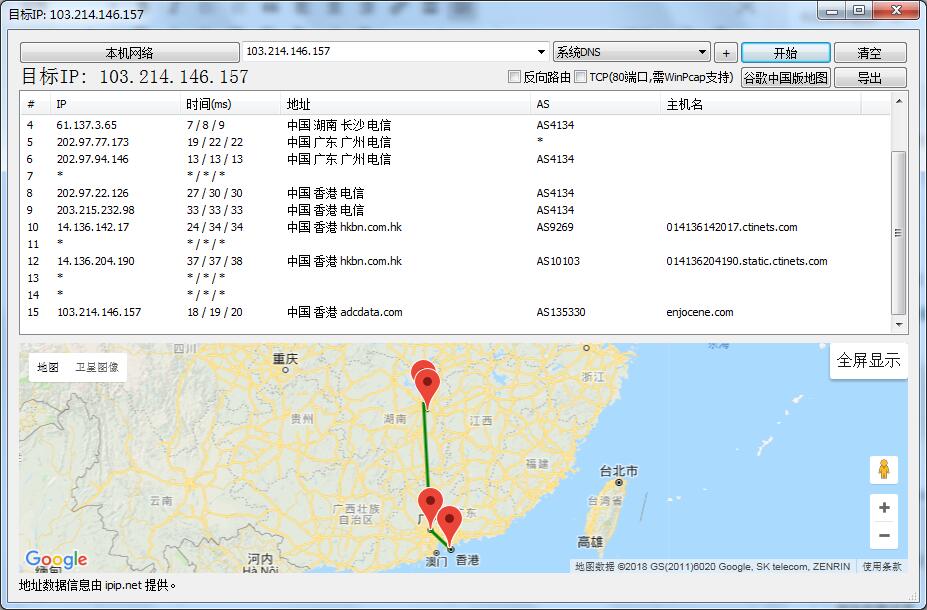This screenshot has width=927, height=610.
Task: Click the plus button beside DNS dropdown
Action: click(x=726, y=53)
